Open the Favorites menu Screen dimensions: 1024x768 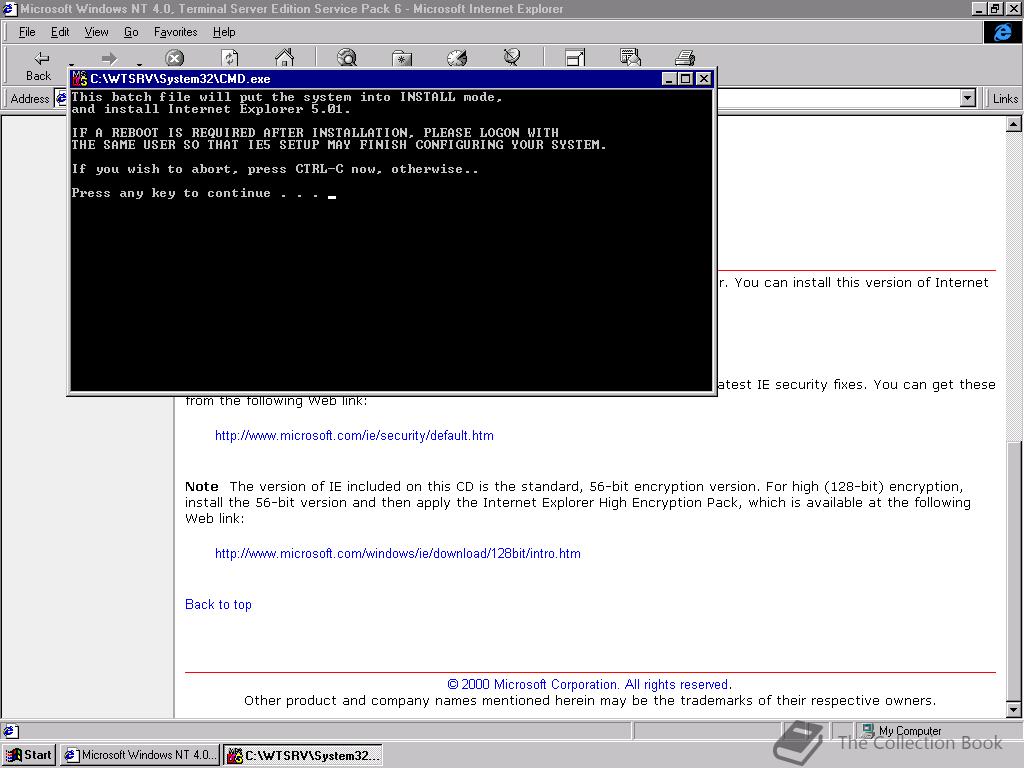click(176, 32)
